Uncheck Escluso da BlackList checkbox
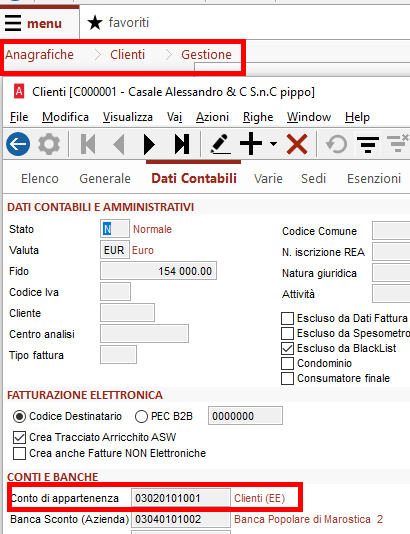The width and height of the screenshot is (410, 534). [x=287, y=348]
